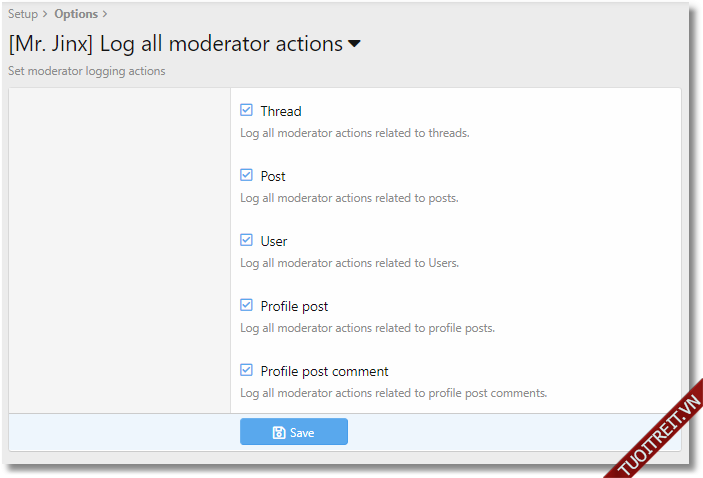Untick the Thread logging checkbox
The image size is (703, 478).
[x=247, y=110]
